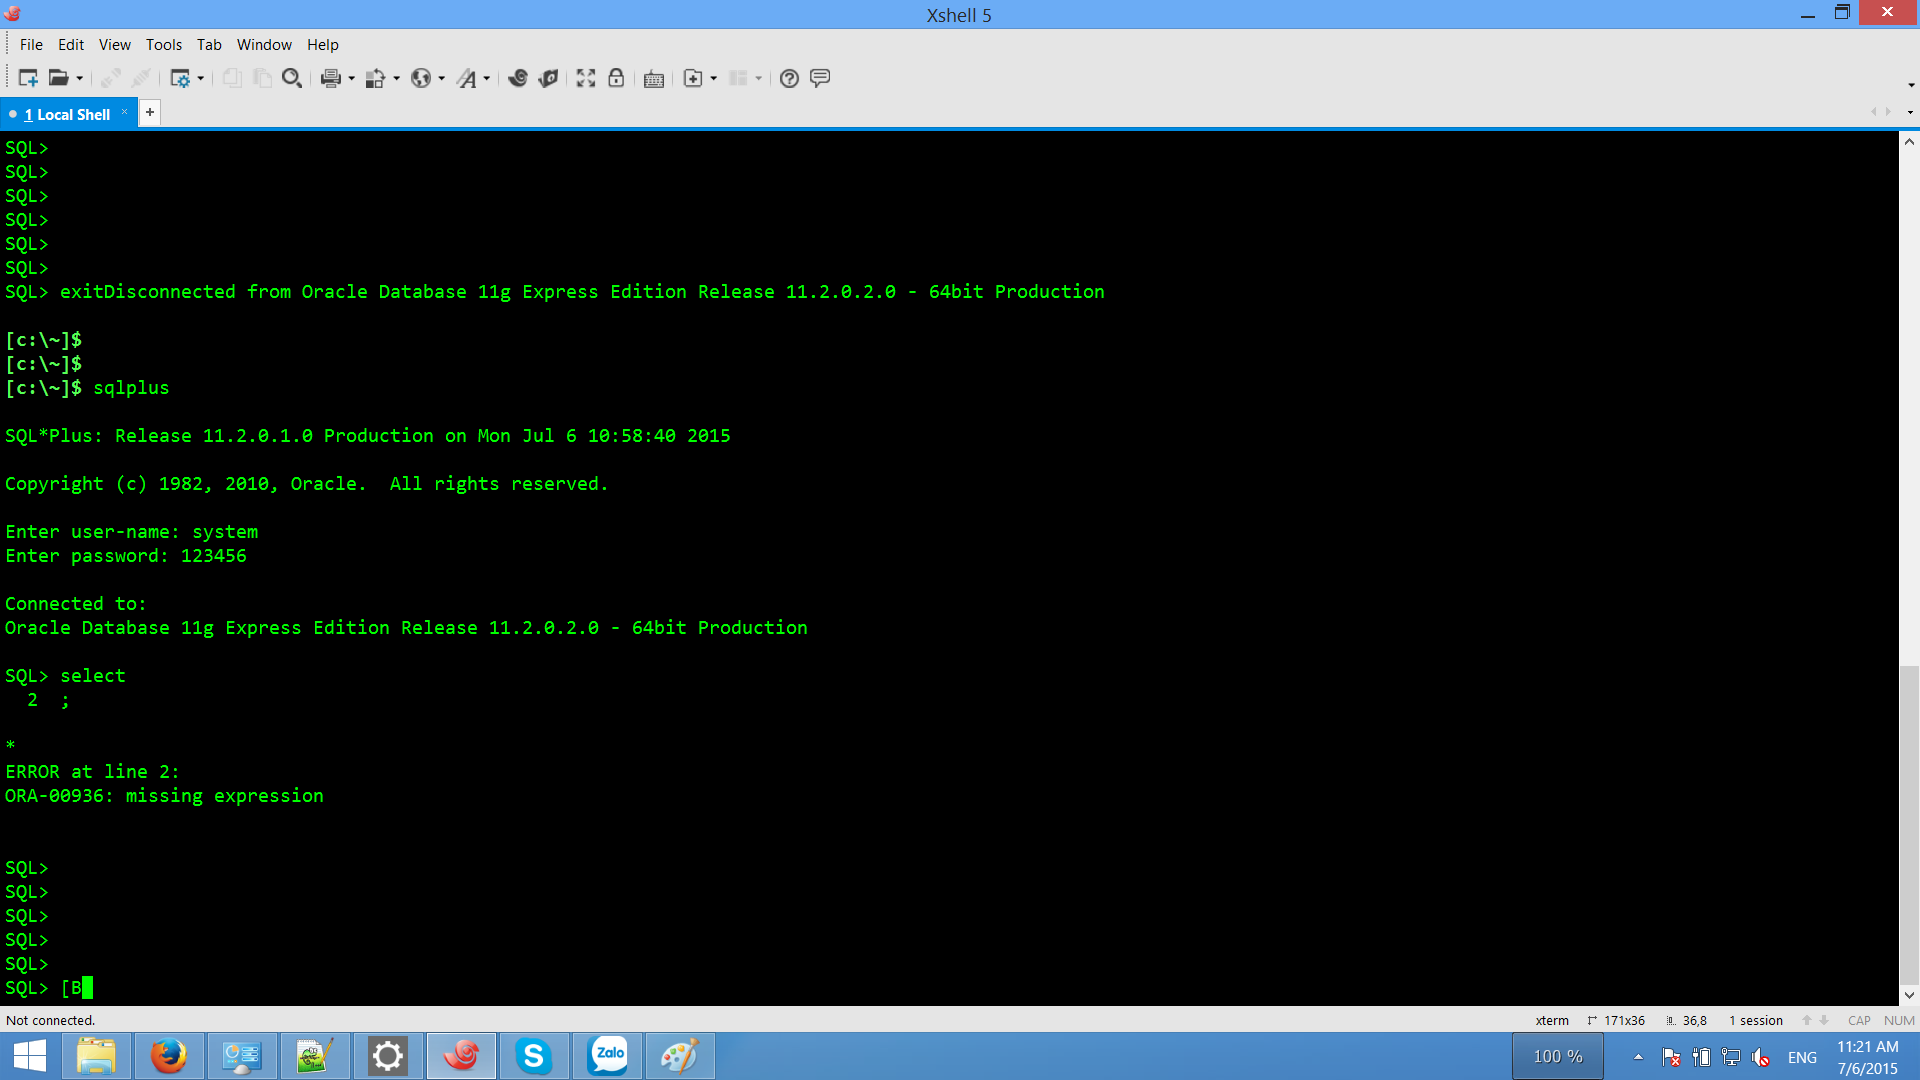Create a new session with toolbar icon
The width and height of the screenshot is (1920, 1080).
point(28,78)
